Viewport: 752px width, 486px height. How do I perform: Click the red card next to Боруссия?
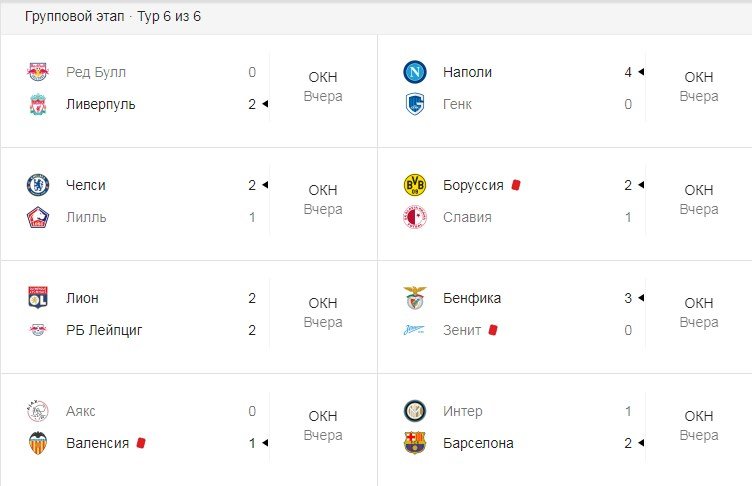click(516, 185)
